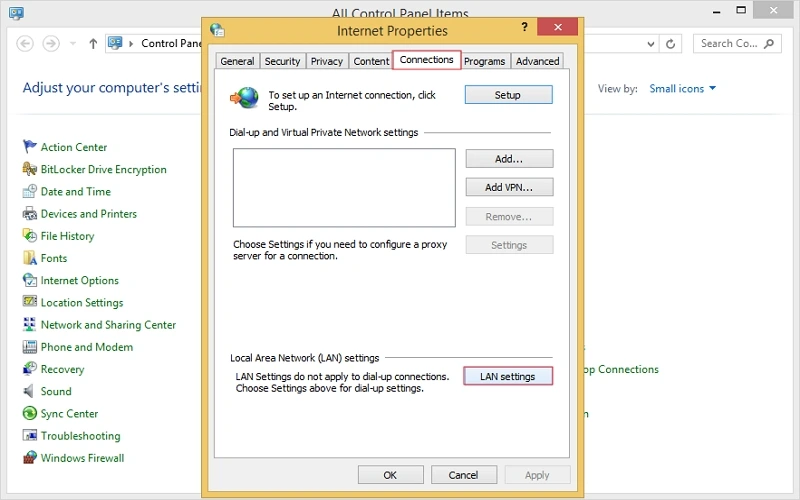Click the help question mark in Internet Properties
This screenshot has width=800, height=500.
pyautogui.click(x=524, y=27)
